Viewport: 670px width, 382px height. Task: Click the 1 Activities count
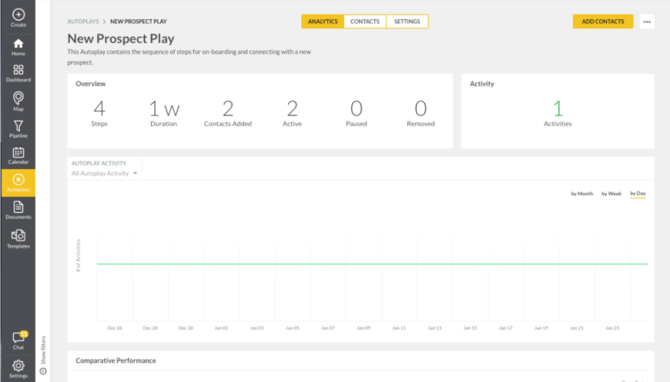tap(558, 113)
